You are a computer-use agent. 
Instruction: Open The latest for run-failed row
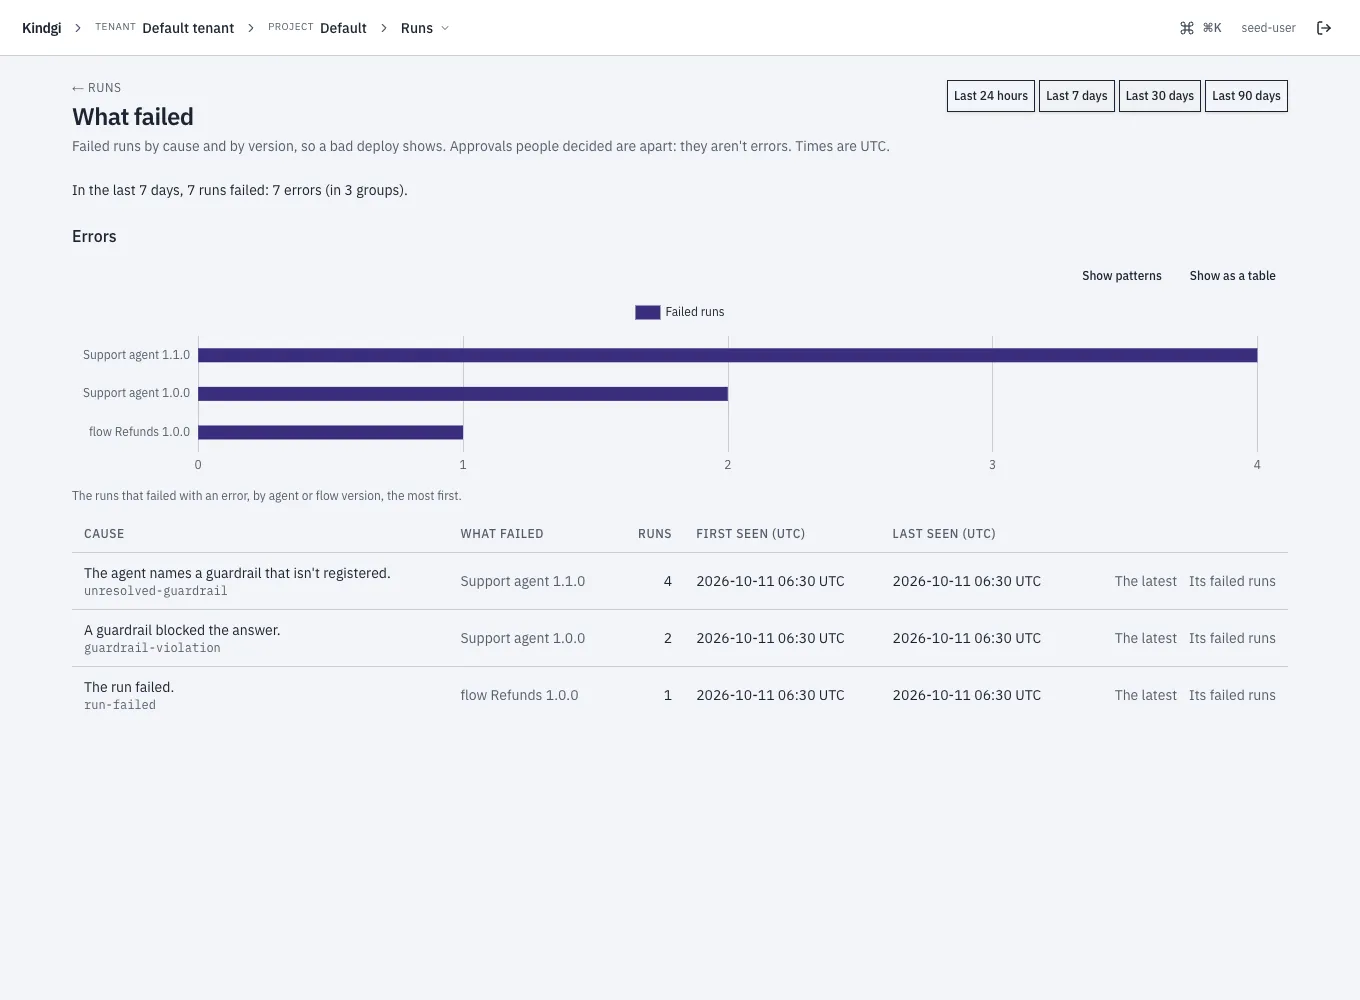(1146, 695)
